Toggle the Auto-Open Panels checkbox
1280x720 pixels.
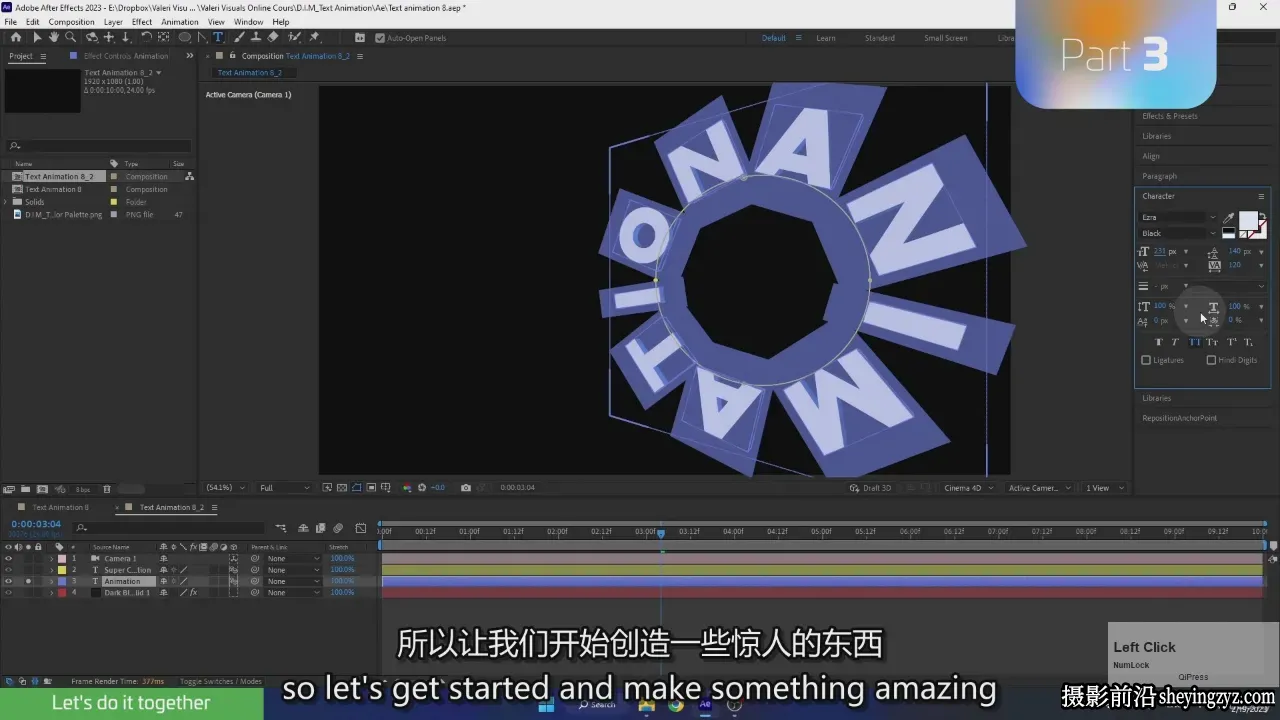coord(380,38)
